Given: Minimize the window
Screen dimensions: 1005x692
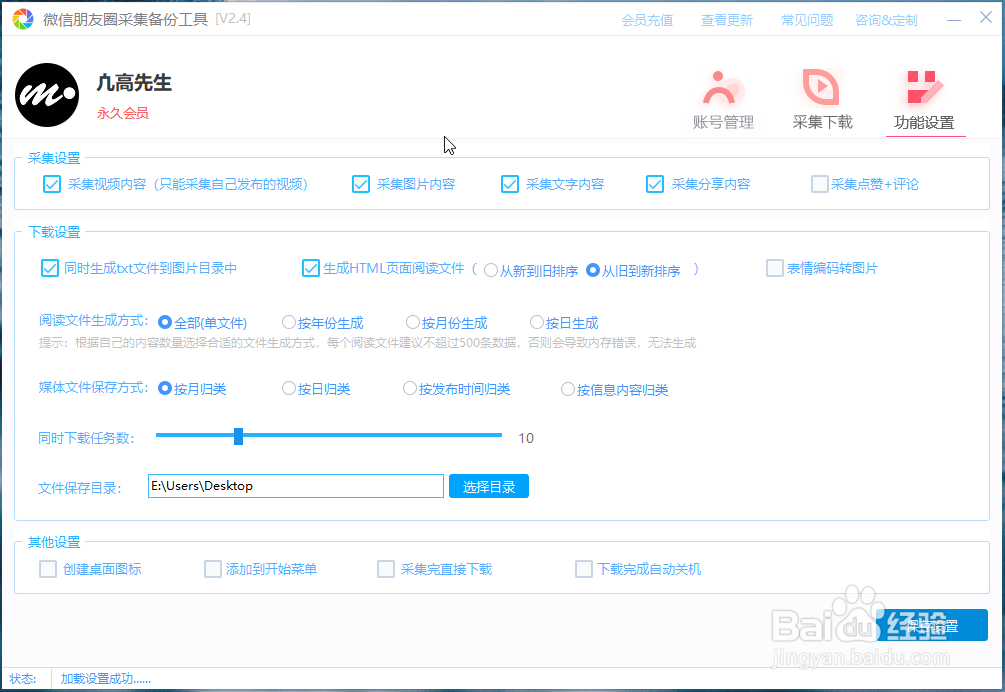Looking at the screenshot, I should (954, 20).
